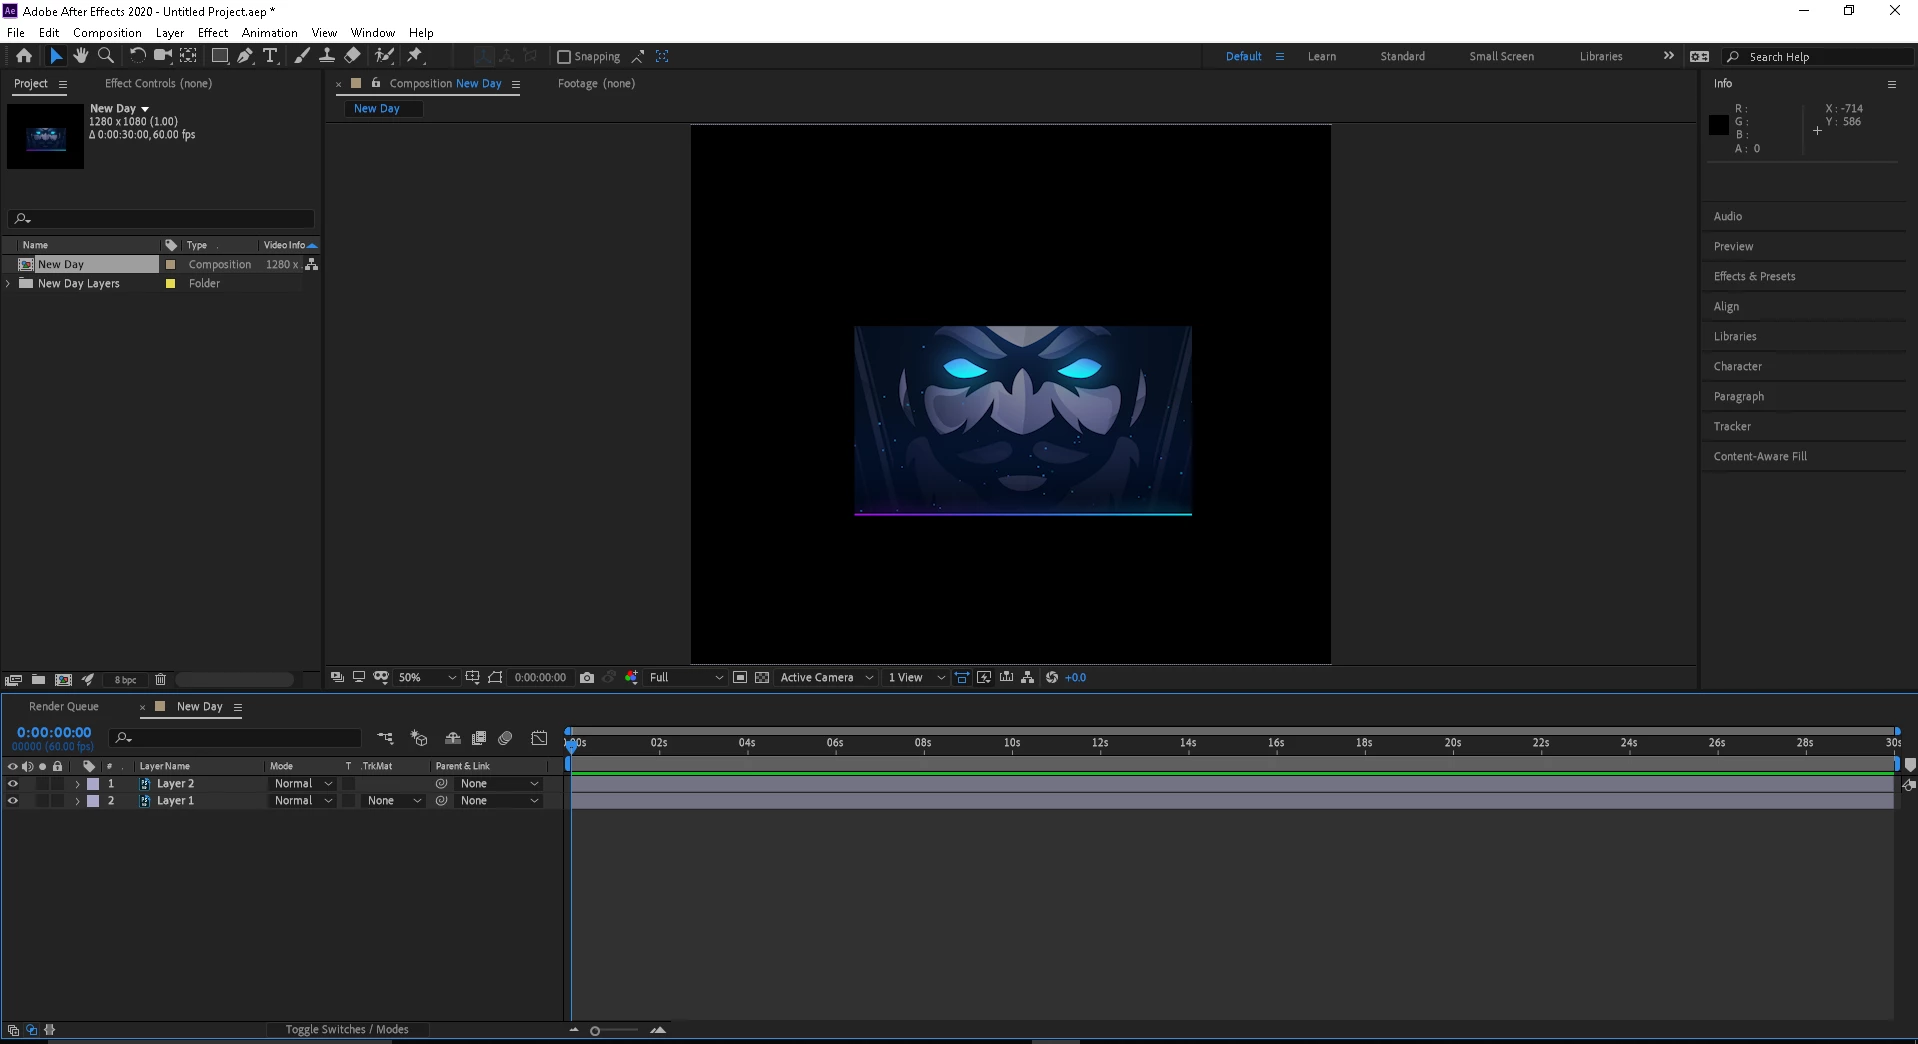Click the Home icon in toolbar
Viewport: 1918px width, 1044px height.
click(x=24, y=56)
